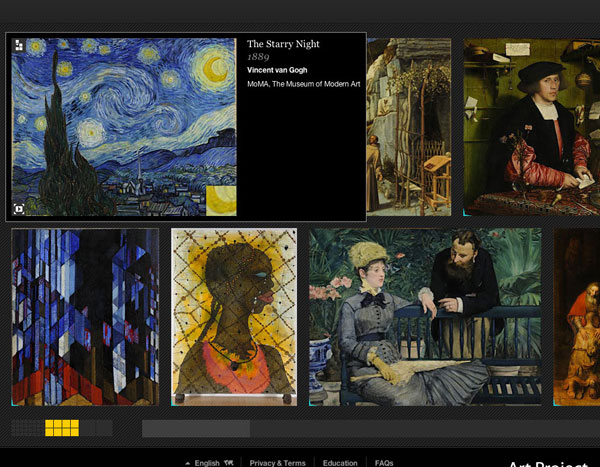Click the artist name 'Vincent van Gogh'
Image resolution: width=600 pixels, height=467 pixels.
[277, 70]
